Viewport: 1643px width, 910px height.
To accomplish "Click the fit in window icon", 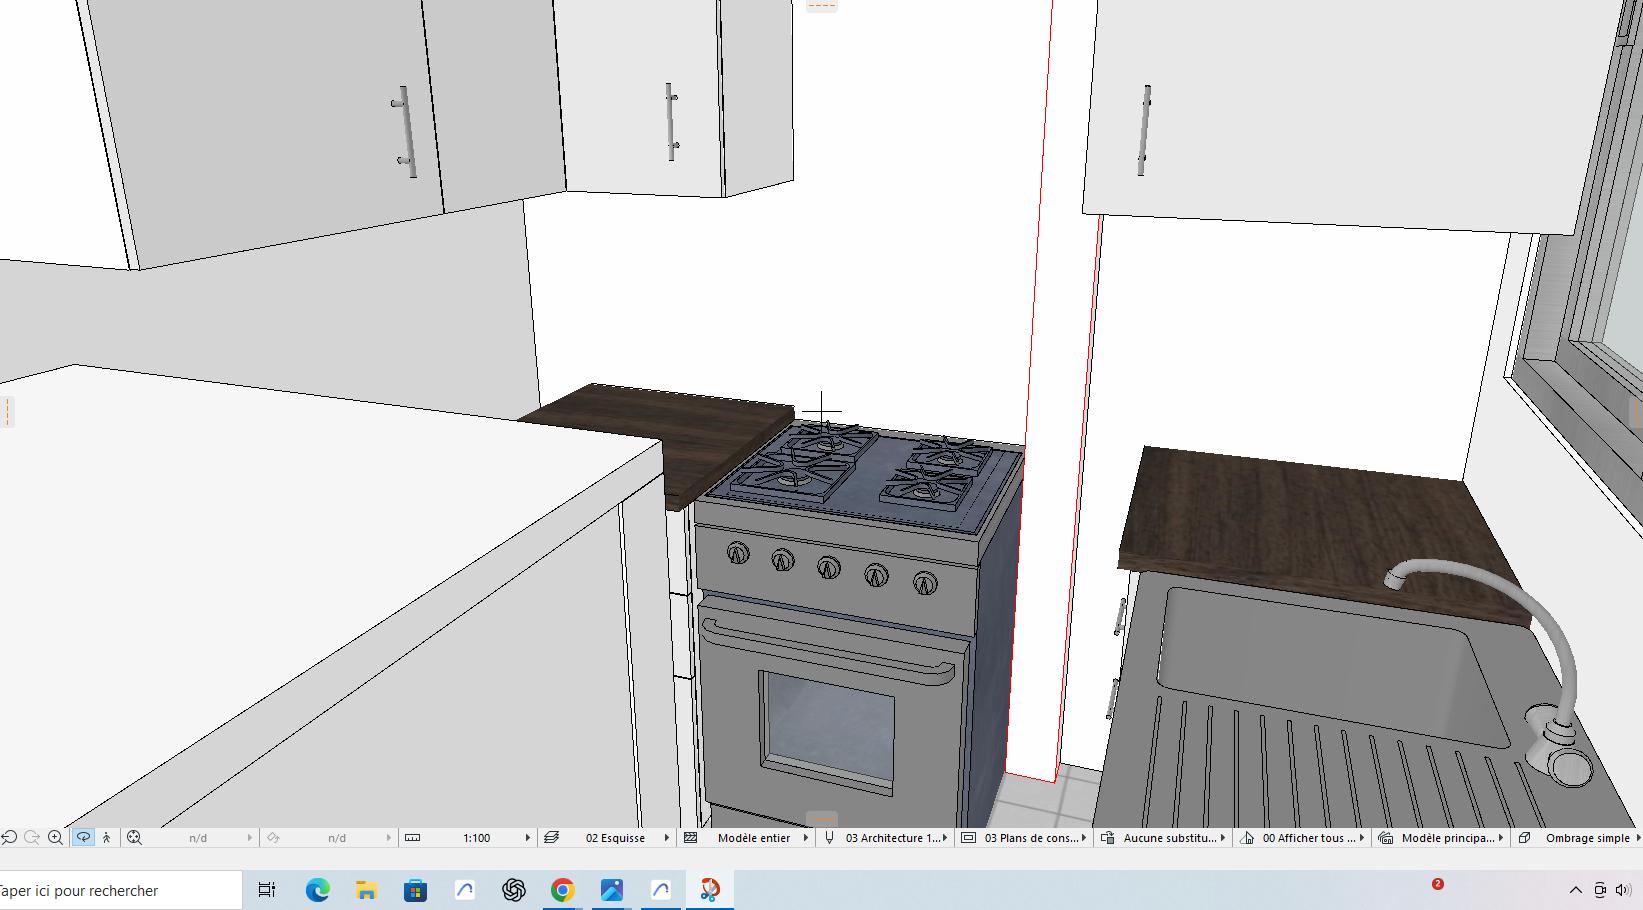I will click(x=134, y=838).
